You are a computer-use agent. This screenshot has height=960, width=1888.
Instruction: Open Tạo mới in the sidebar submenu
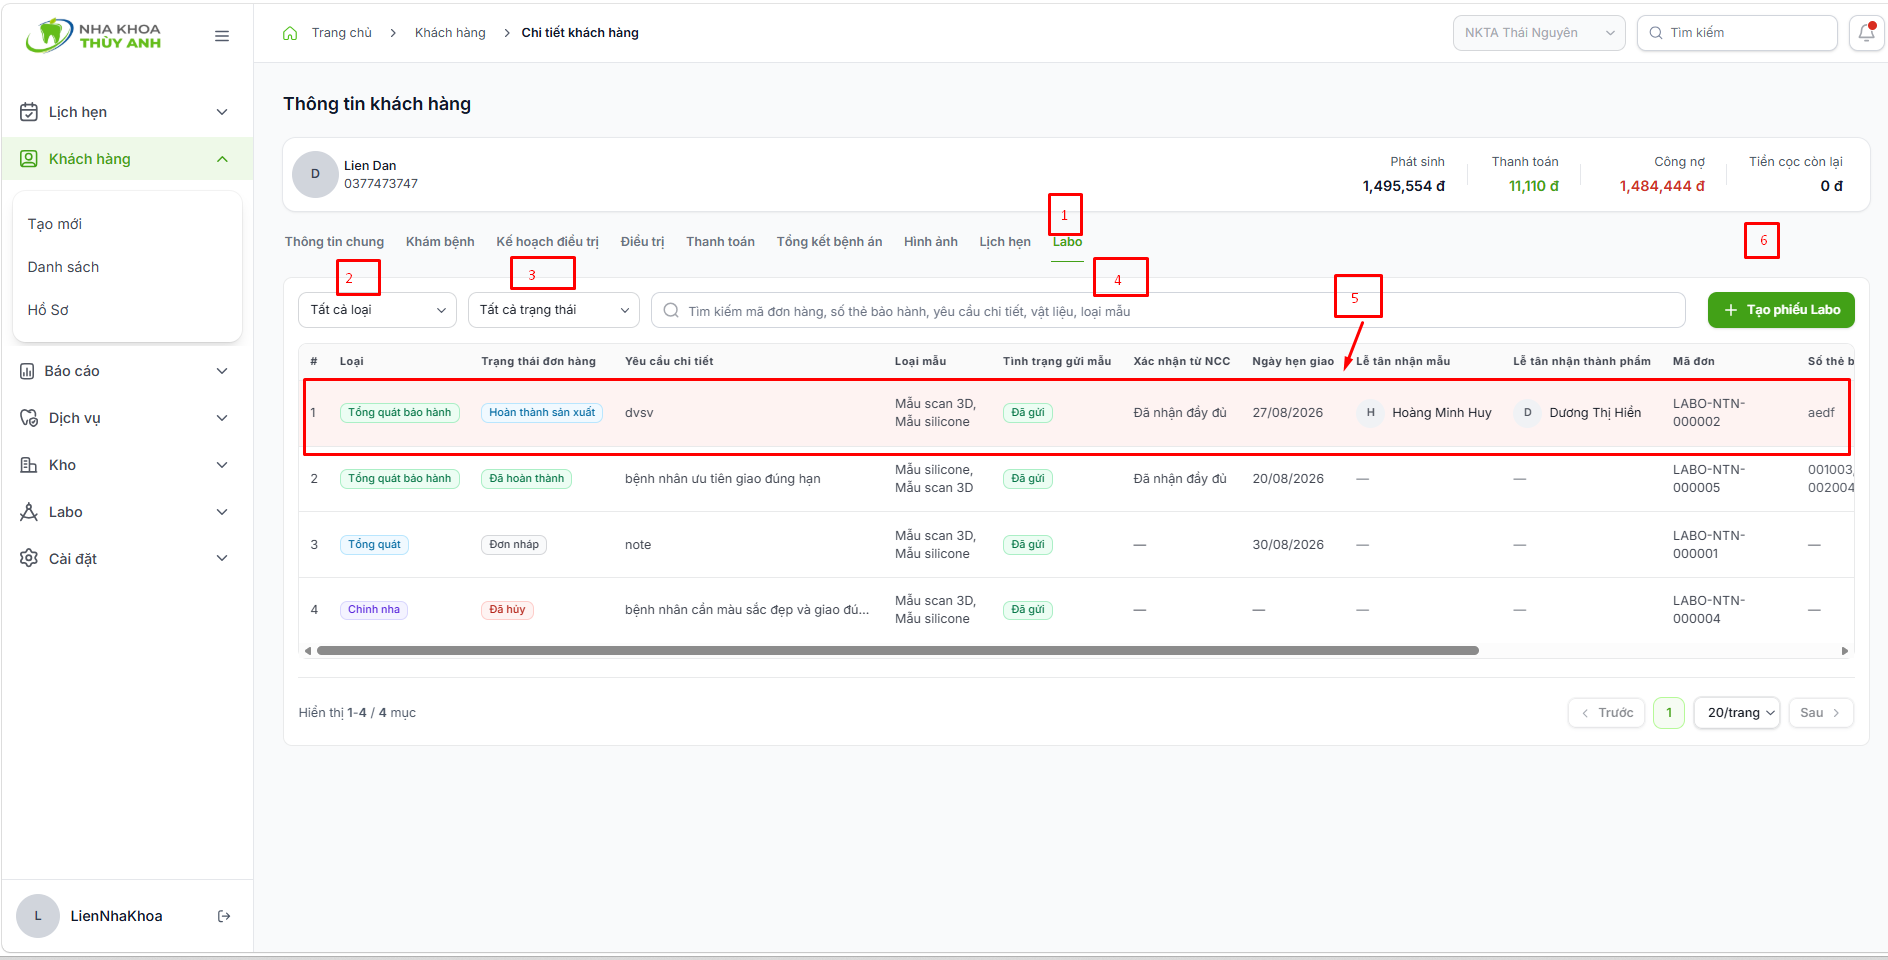pos(55,224)
